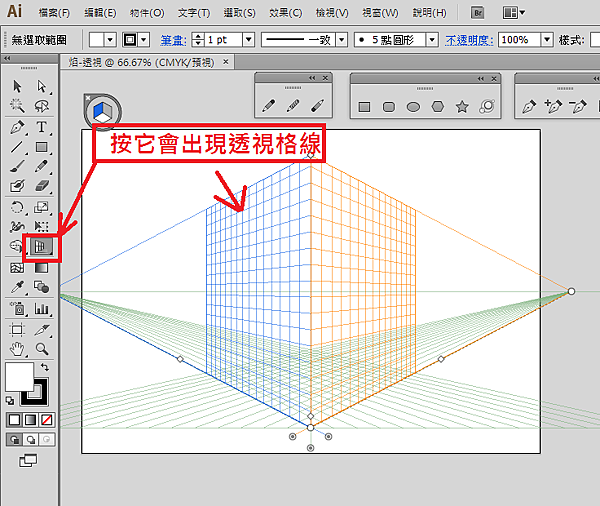600x506 pixels.
Task: Select Delete Anchor Point tool in pen panel
Action: [577, 106]
